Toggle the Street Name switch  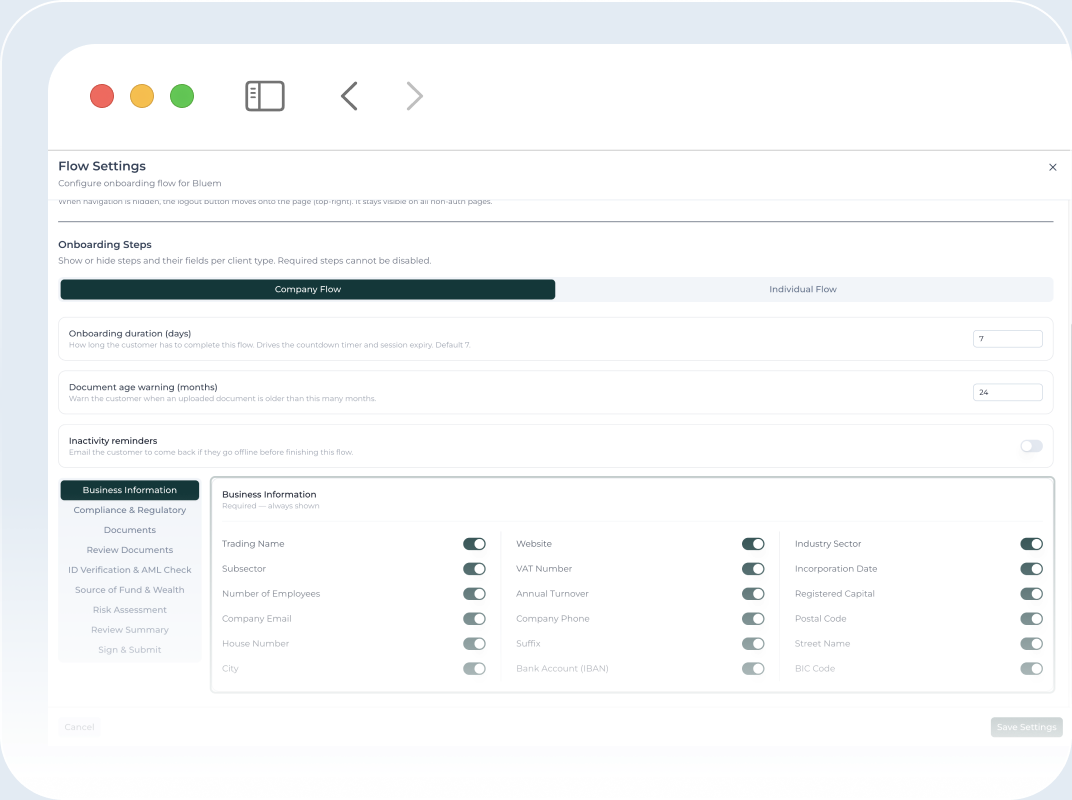(x=1032, y=643)
